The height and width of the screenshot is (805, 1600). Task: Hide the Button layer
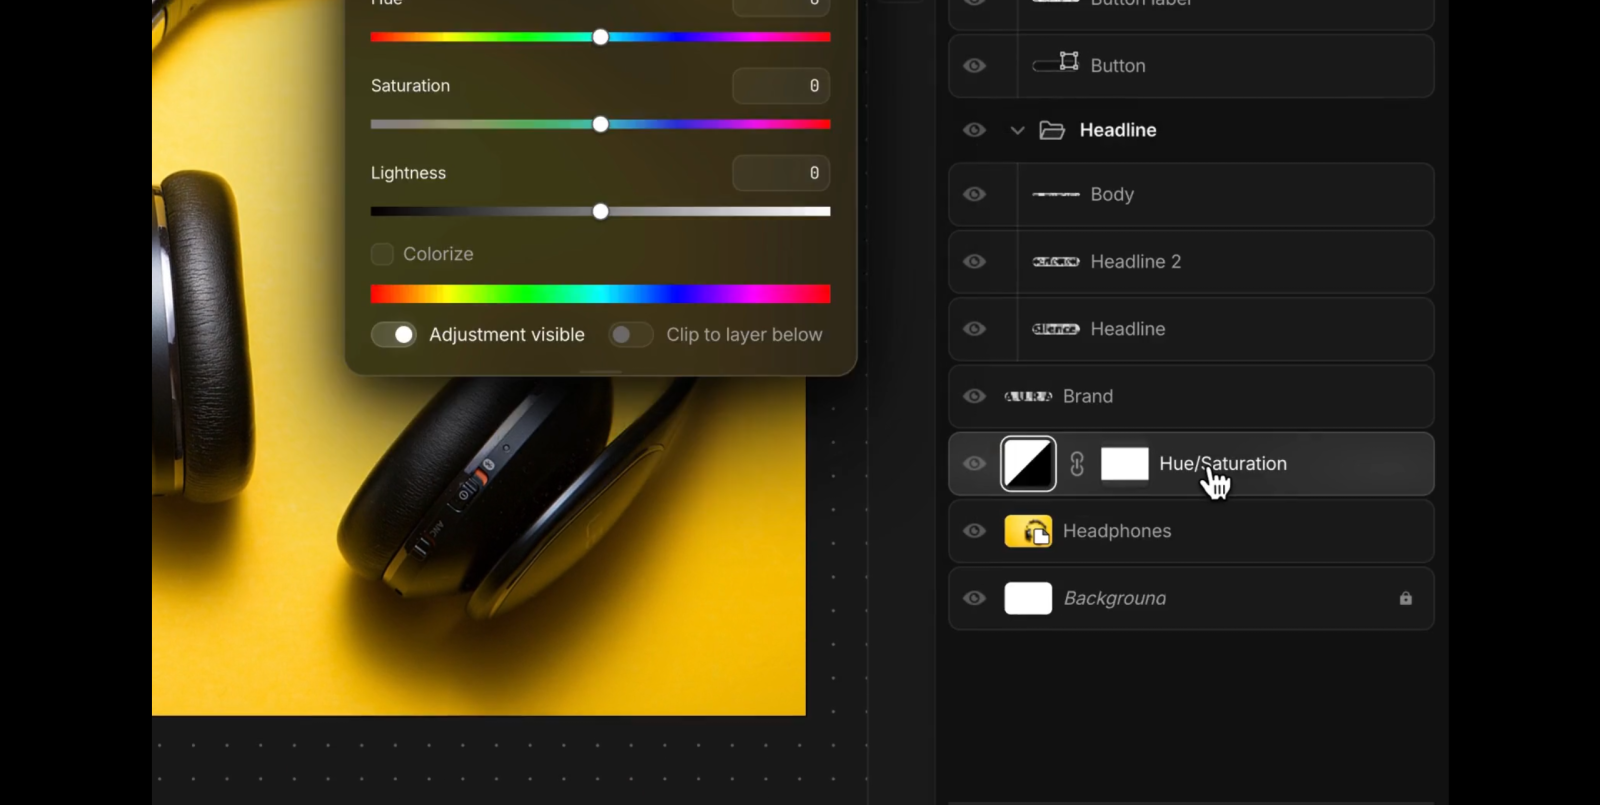click(974, 66)
